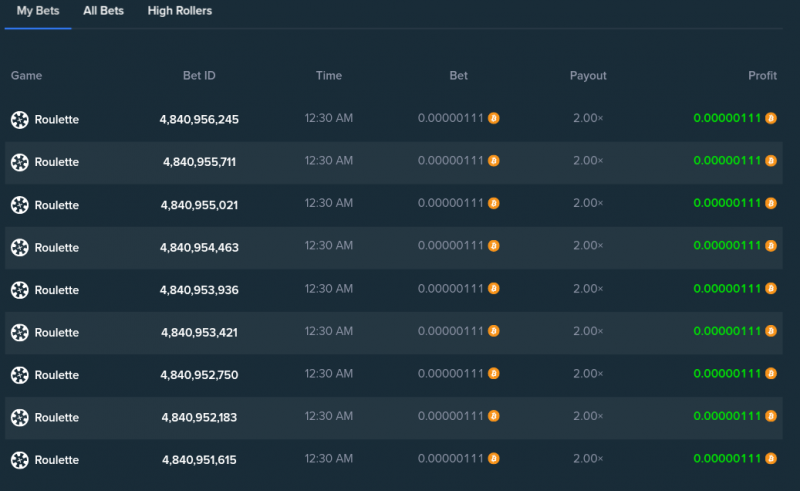Viewport: 800px width, 491px height.
Task: Click 2.00× payout in row 4,840,952,183
Action: pyautogui.click(x=588, y=416)
